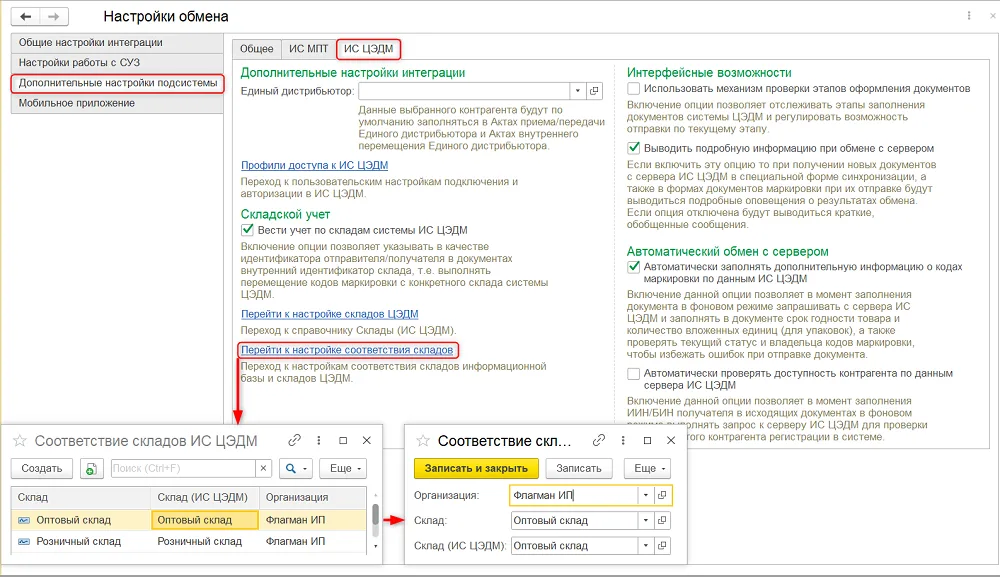The image size is (1000, 577).
Task: Enable Автоматически проверять доступность контрагента
Action: 633,374
